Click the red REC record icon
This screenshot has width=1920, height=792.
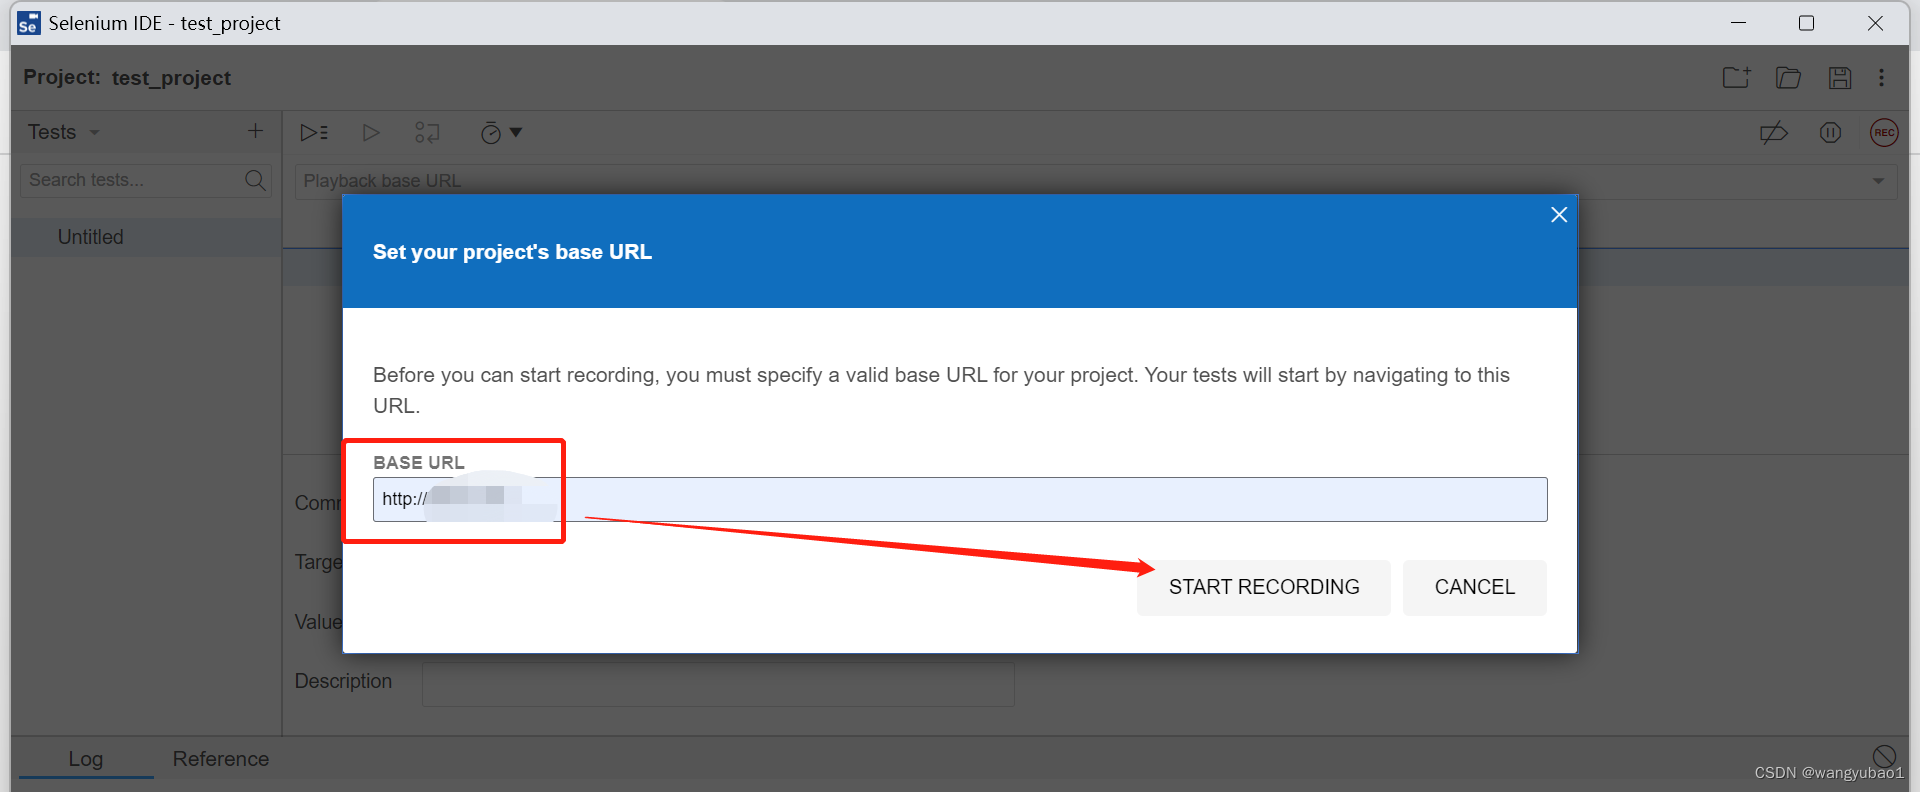1884,132
